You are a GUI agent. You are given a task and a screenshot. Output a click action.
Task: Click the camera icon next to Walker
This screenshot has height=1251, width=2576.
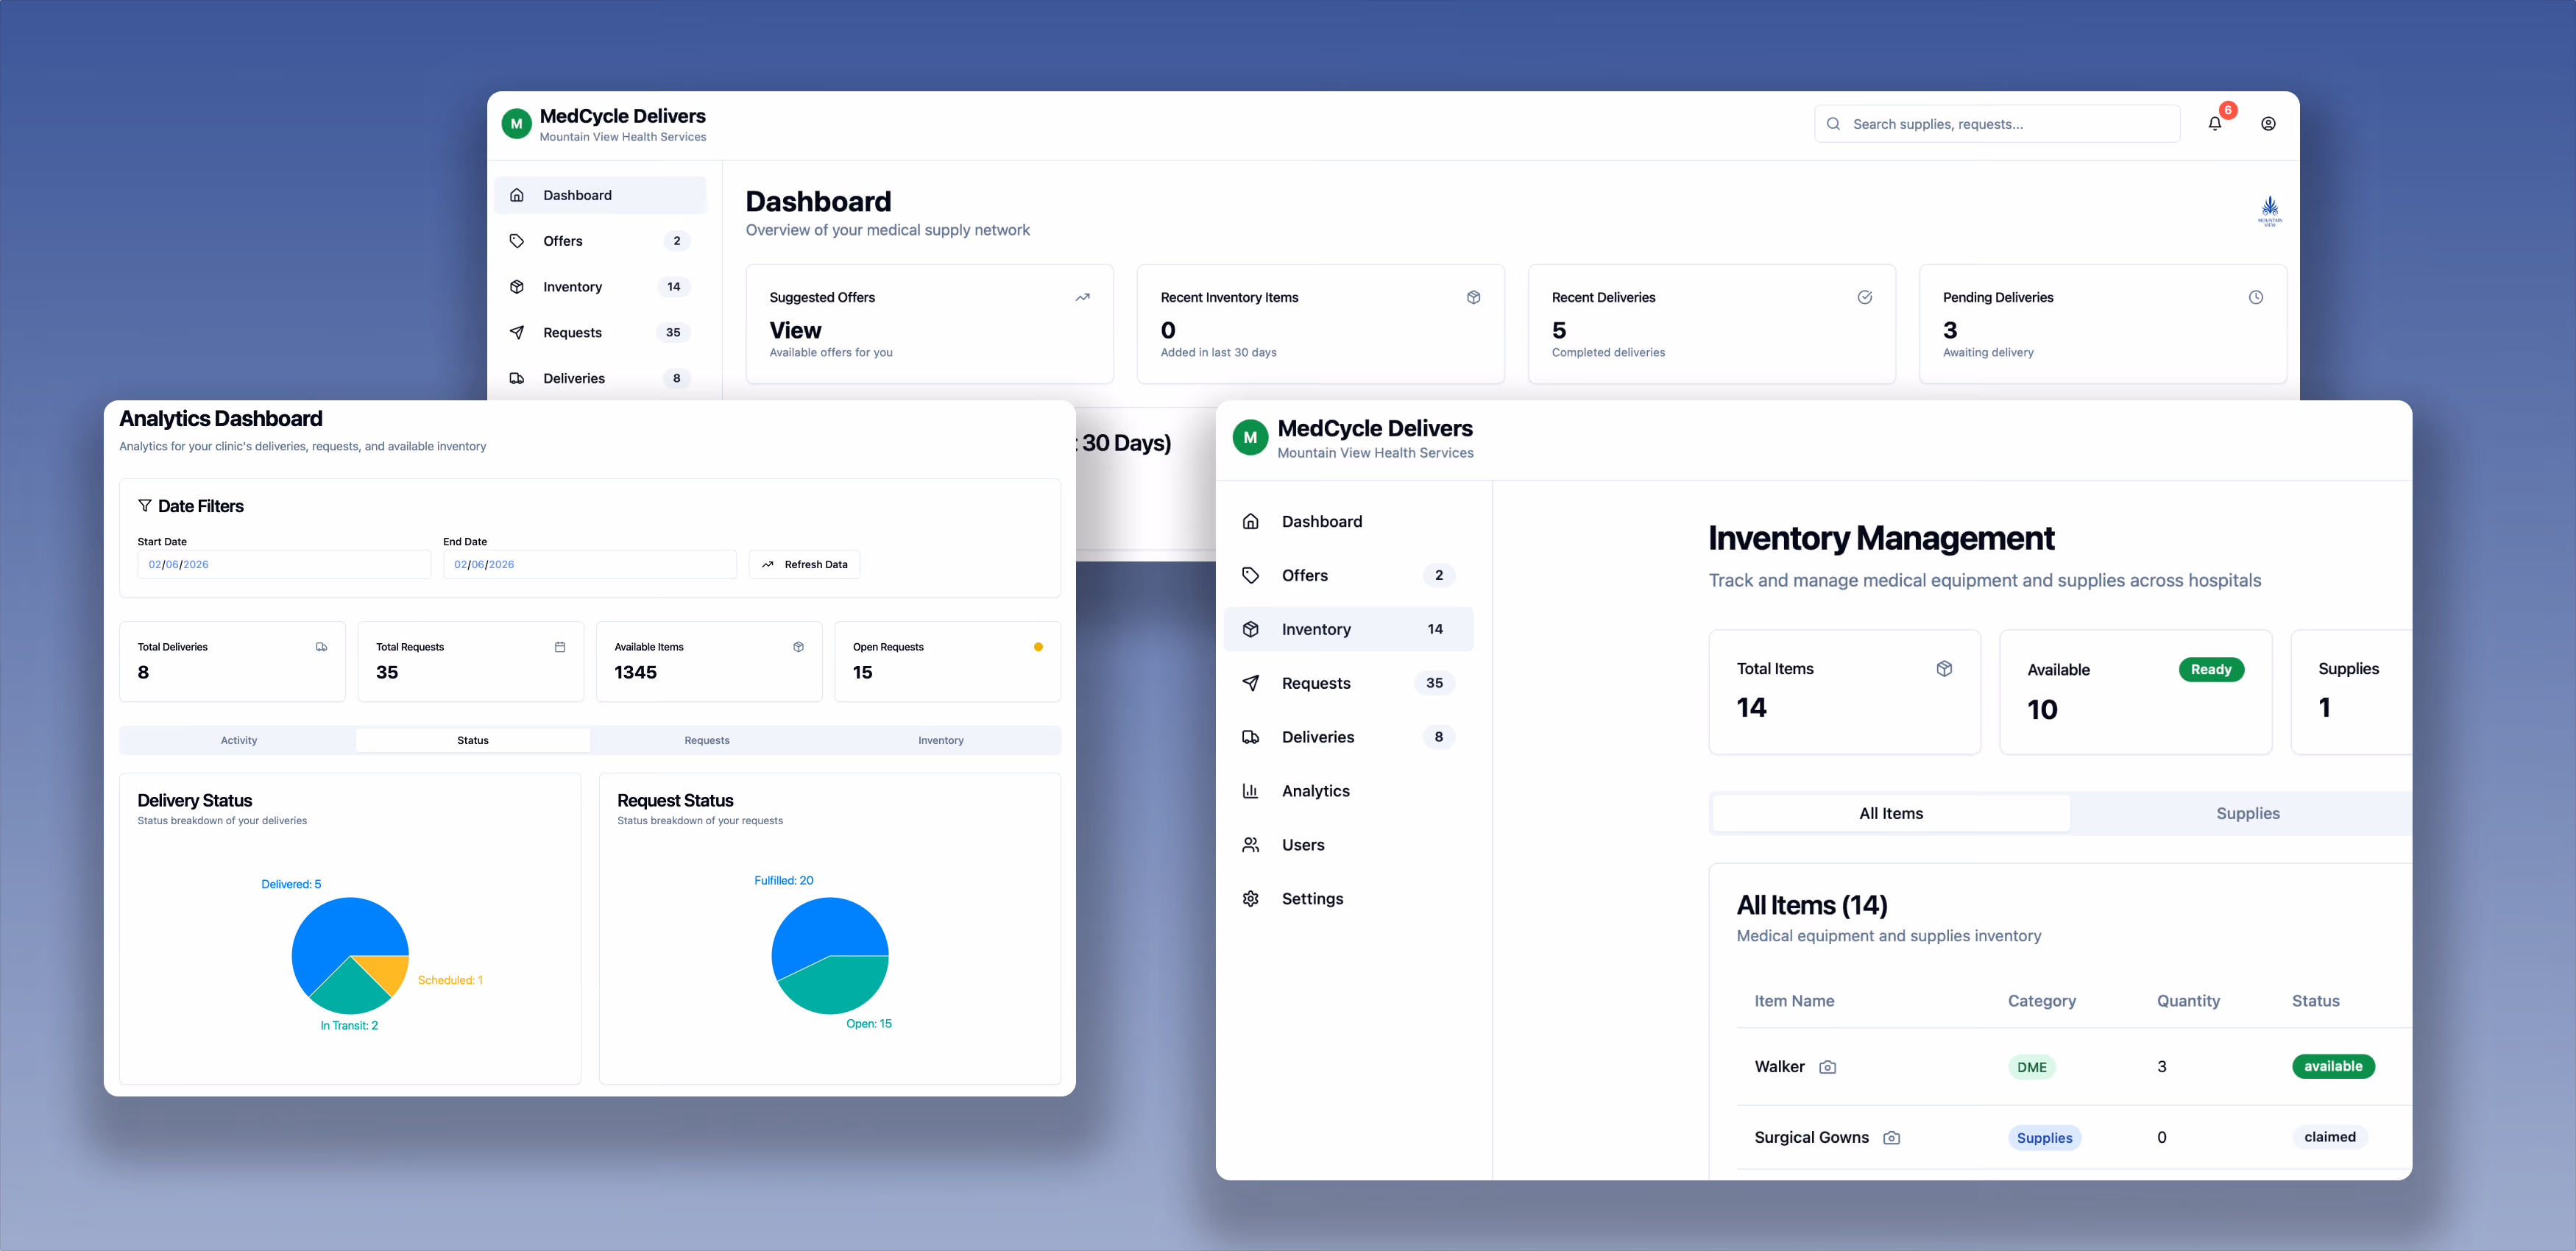coord(1827,1067)
